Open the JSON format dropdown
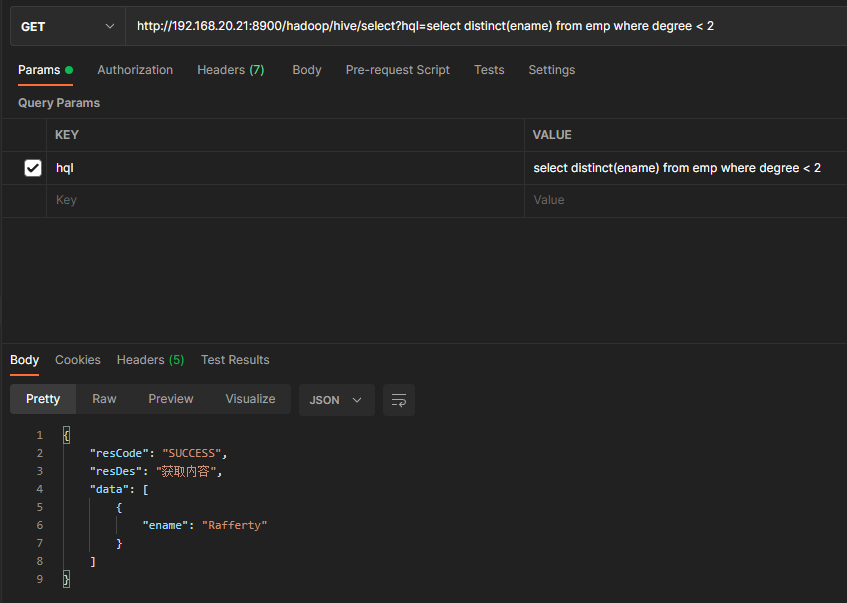Image resolution: width=847 pixels, height=603 pixels. (337, 400)
